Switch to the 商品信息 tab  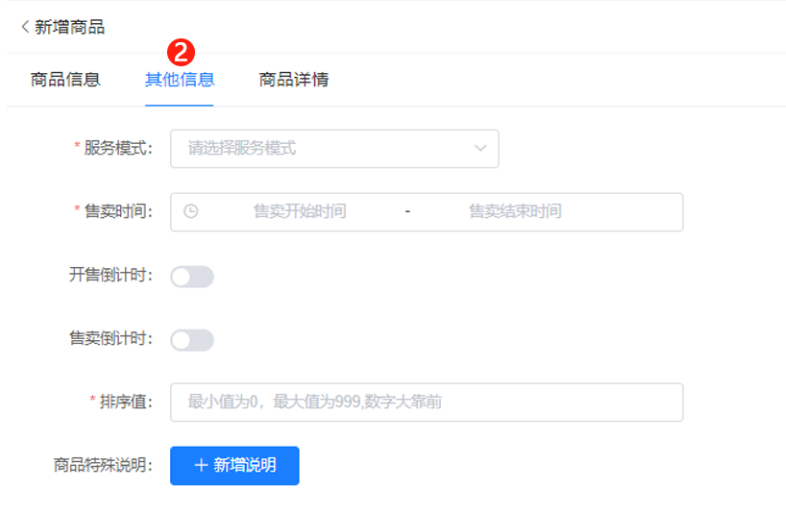pyautogui.click(x=65, y=80)
